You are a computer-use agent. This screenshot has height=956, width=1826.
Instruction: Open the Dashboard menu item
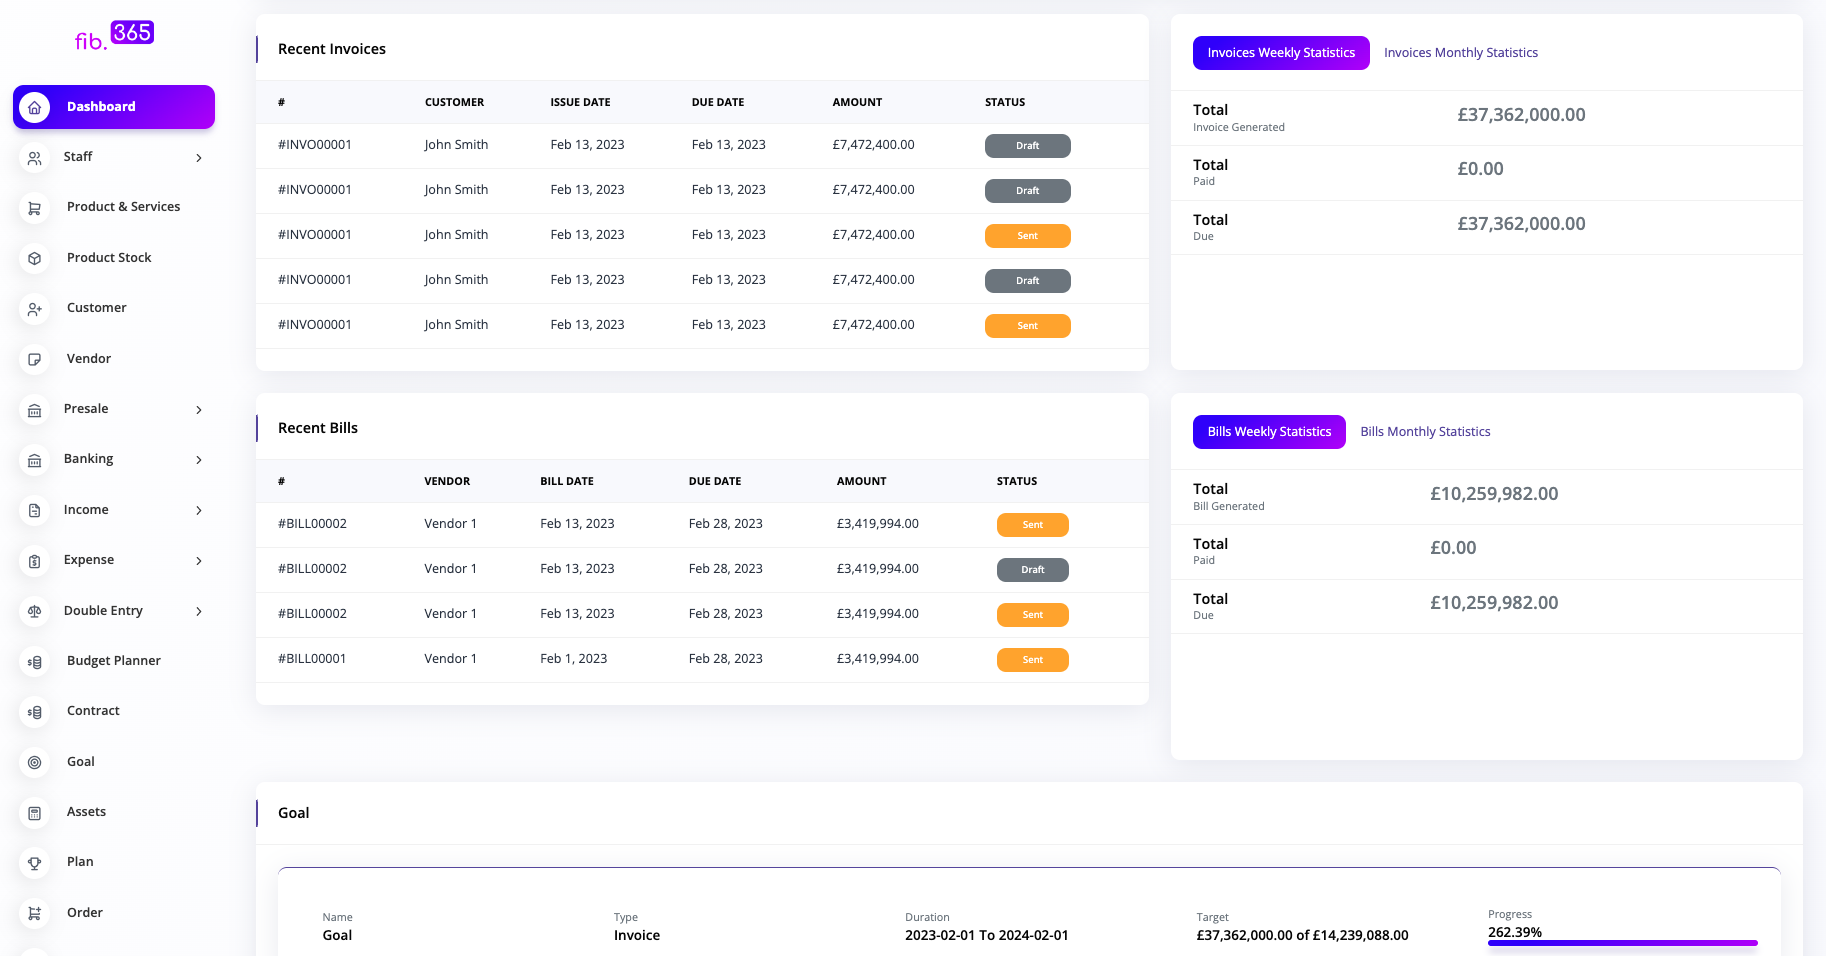114,107
